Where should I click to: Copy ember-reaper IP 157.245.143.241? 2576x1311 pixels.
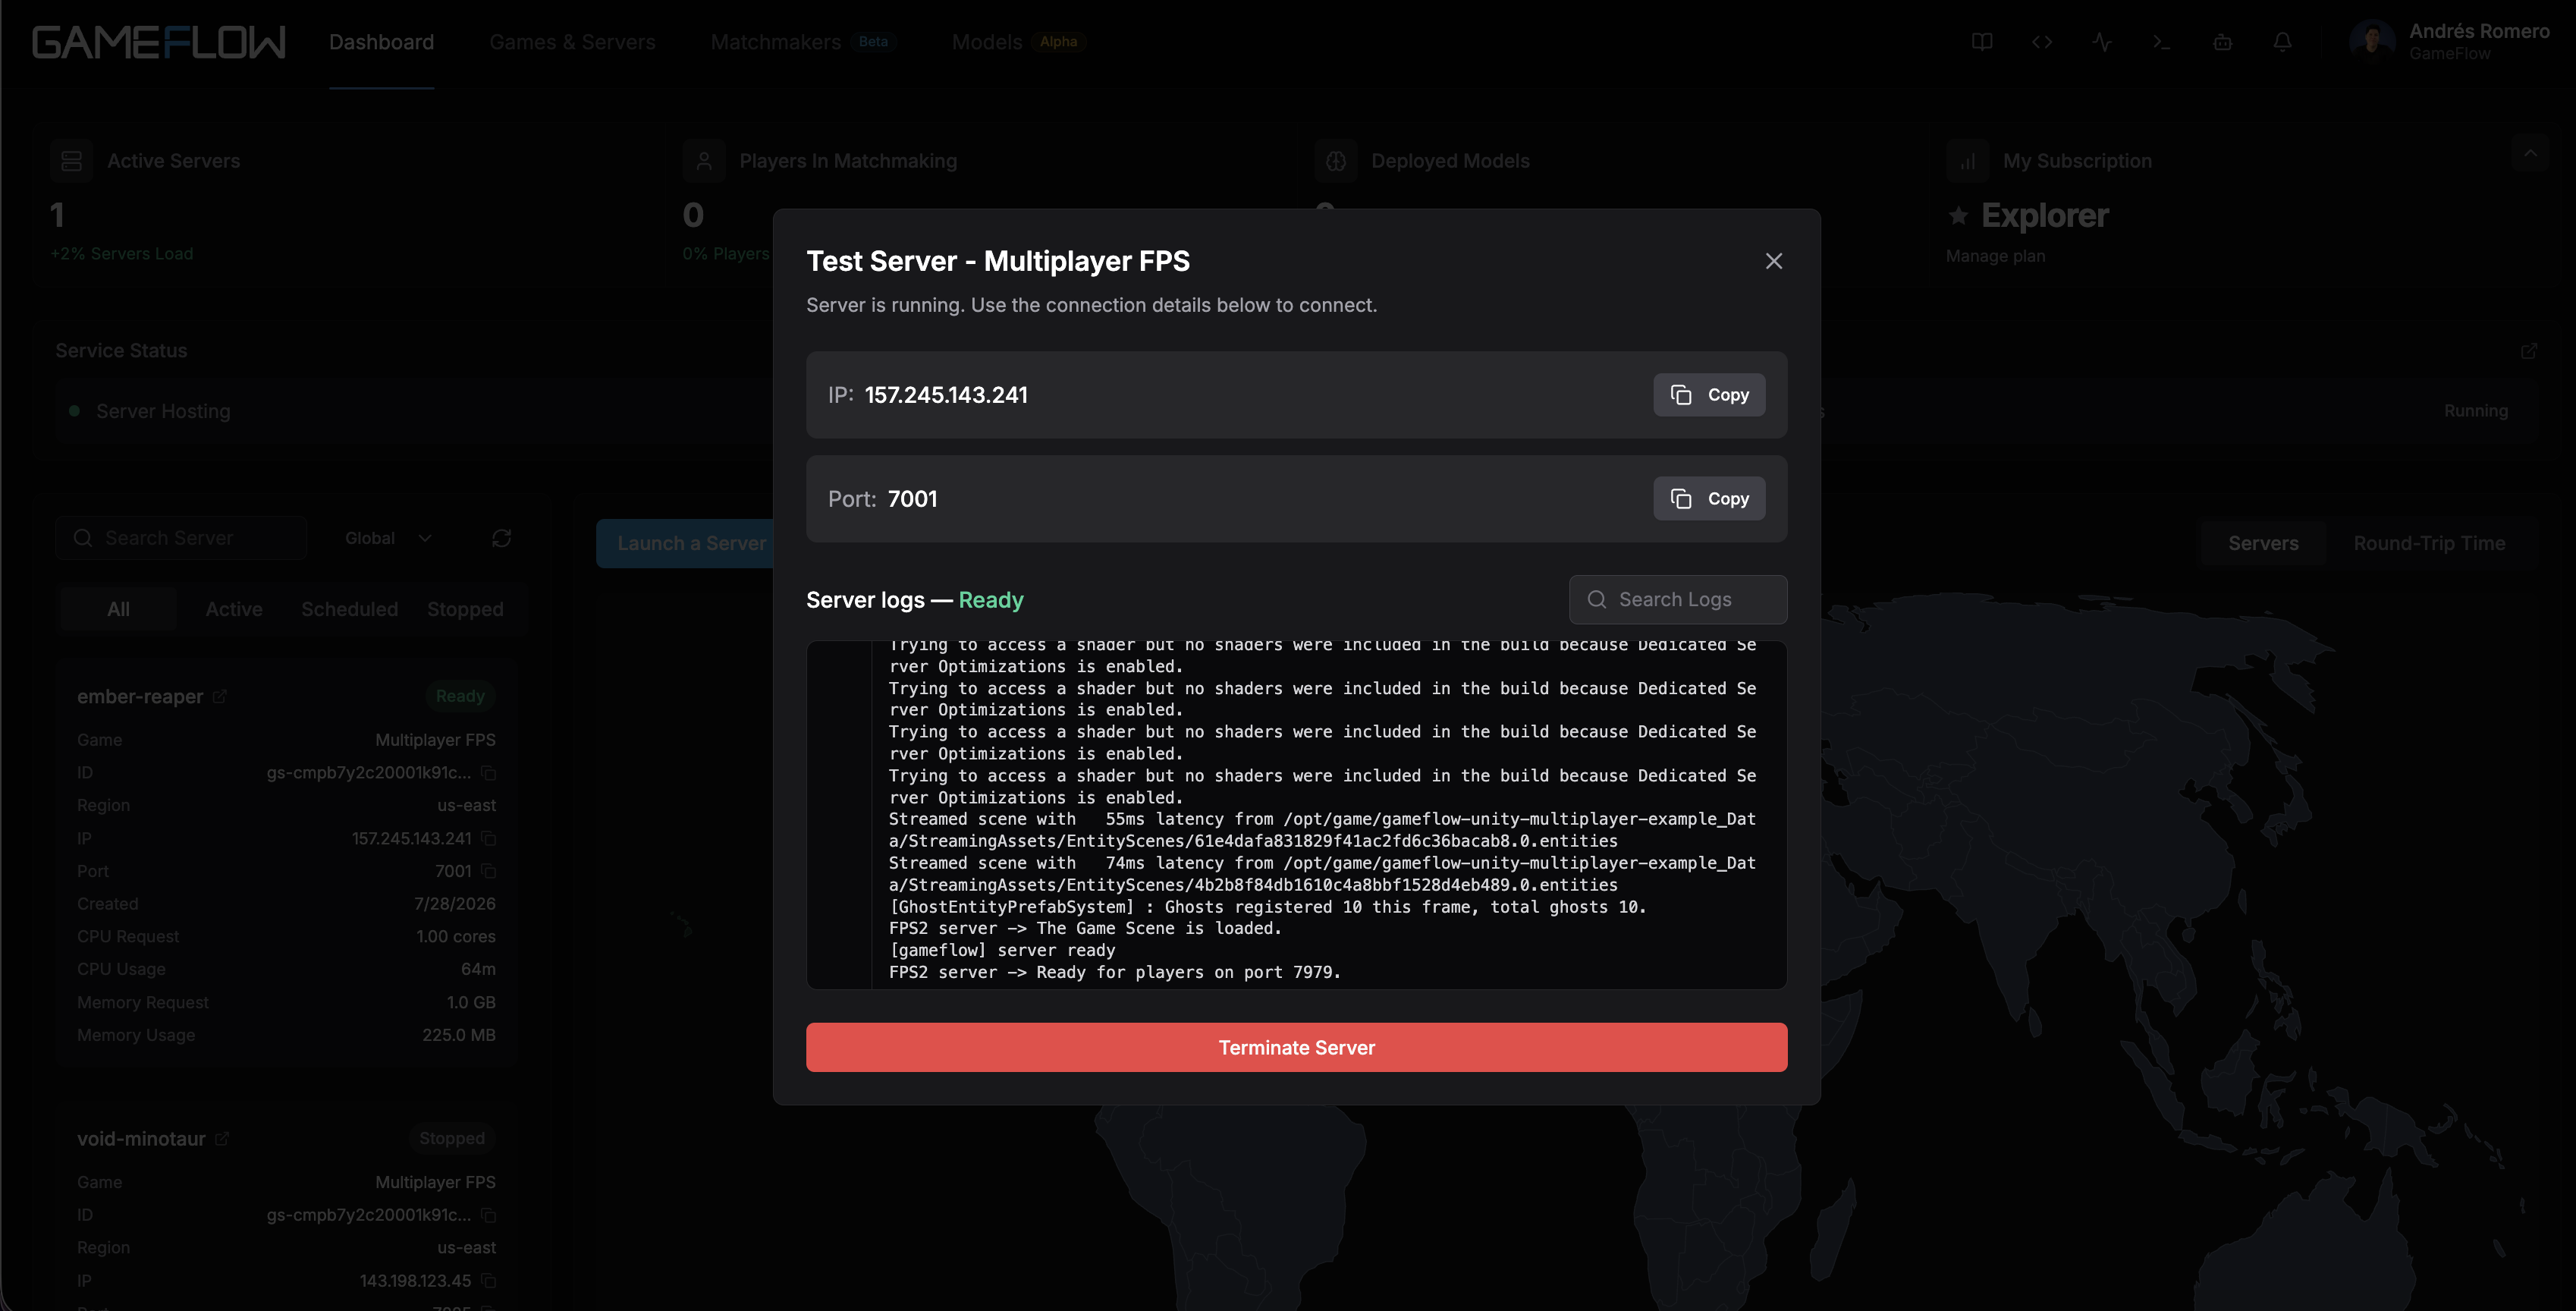click(489, 838)
